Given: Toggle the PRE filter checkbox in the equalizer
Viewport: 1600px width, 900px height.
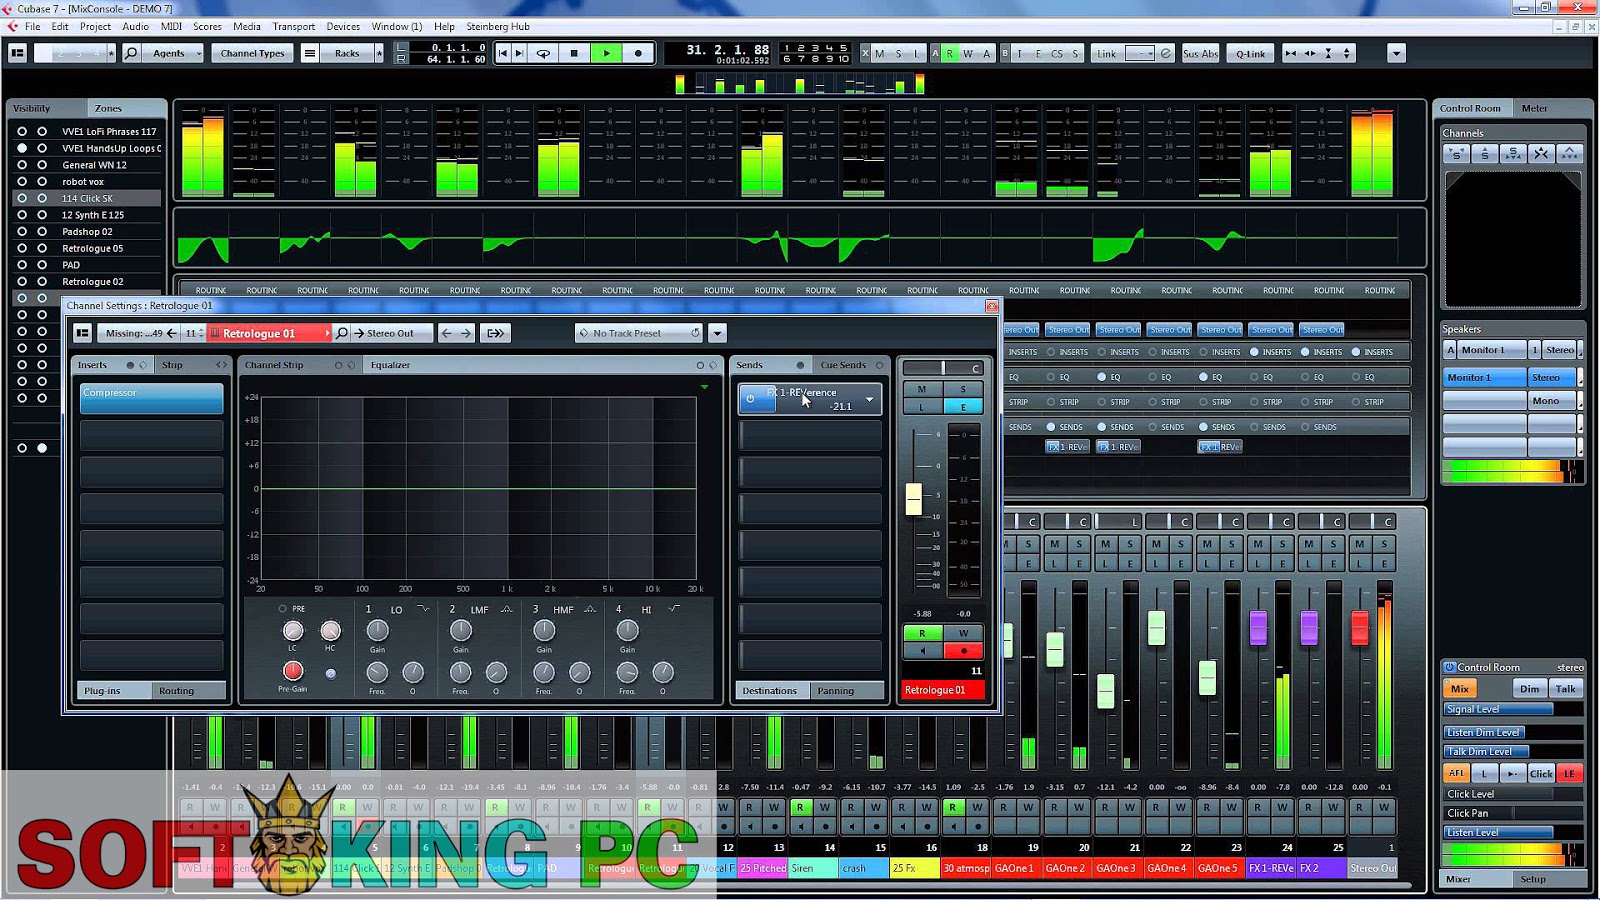Looking at the screenshot, I should click(x=283, y=608).
